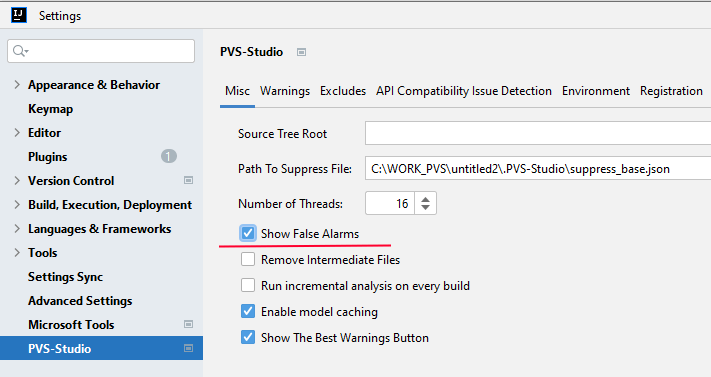Expand the Appearance & Behavior section

coord(17,85)
